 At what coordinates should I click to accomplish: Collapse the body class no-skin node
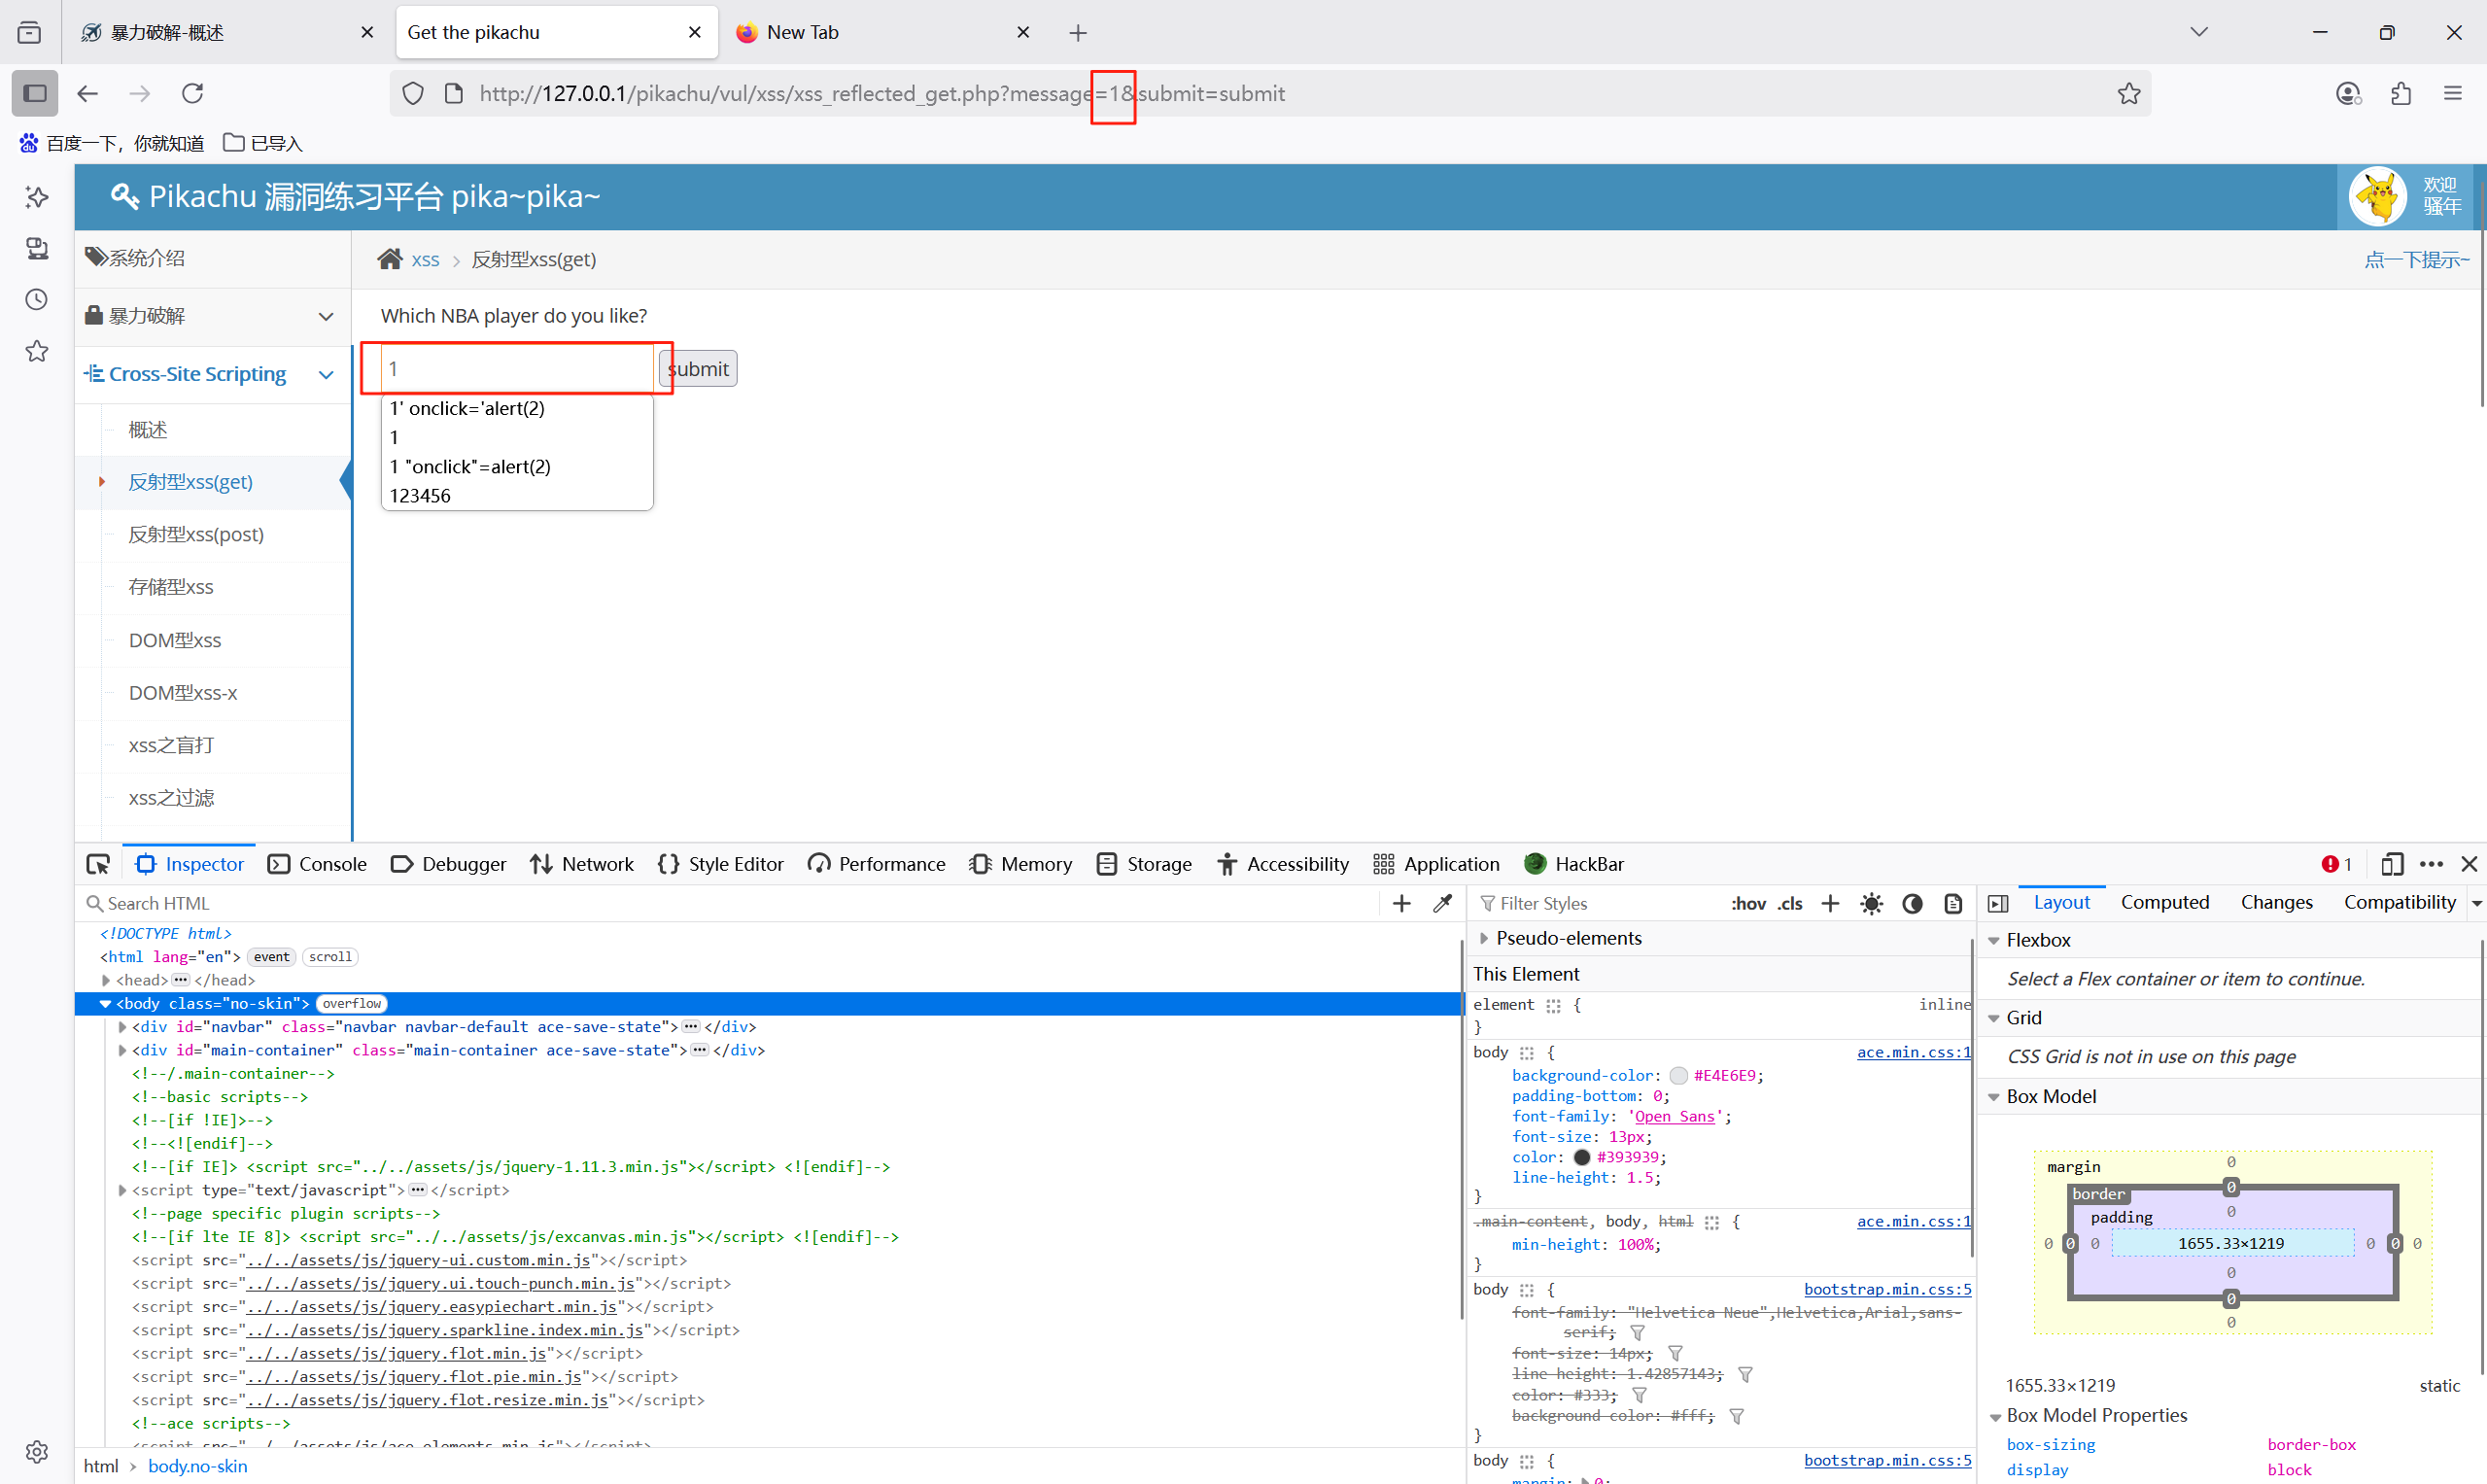tap(105, 1003)
